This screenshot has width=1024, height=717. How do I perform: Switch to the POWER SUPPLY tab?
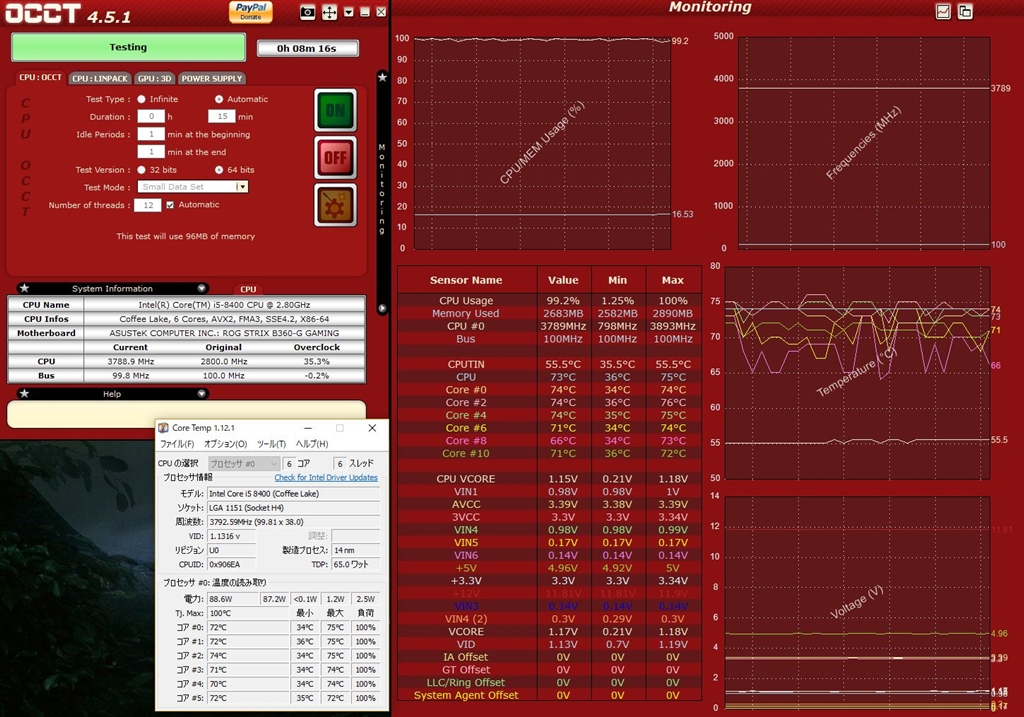pos(212,78)
